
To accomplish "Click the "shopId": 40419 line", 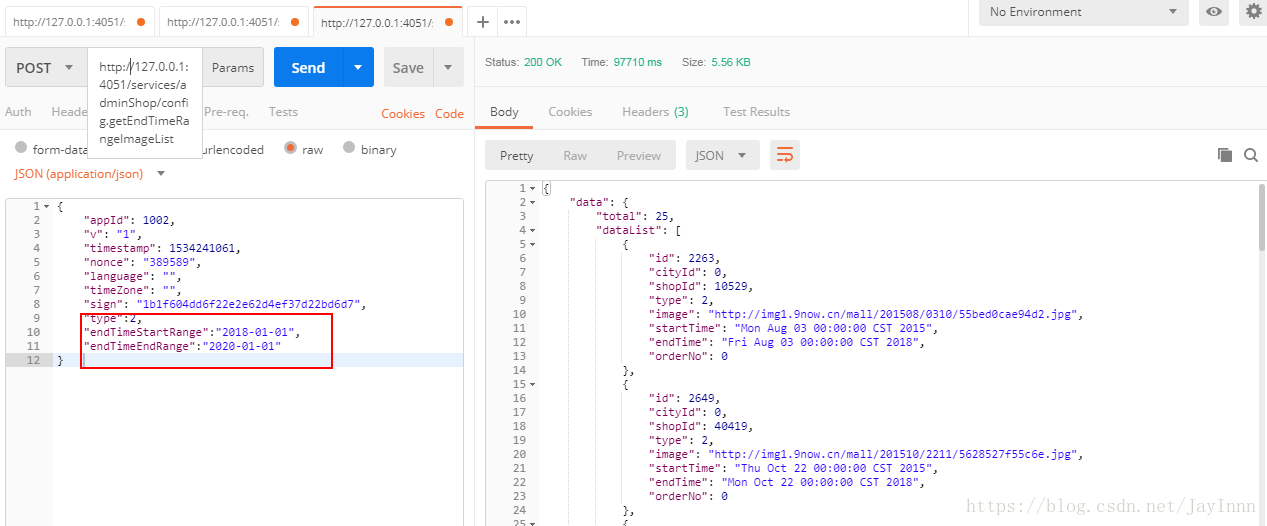I will (701, 426).
